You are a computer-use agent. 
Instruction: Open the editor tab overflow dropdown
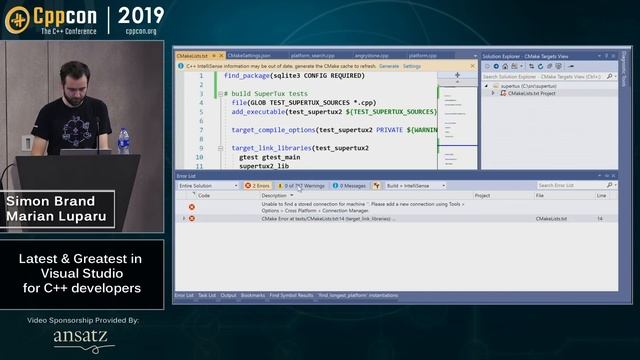click(x=475, y=56)
